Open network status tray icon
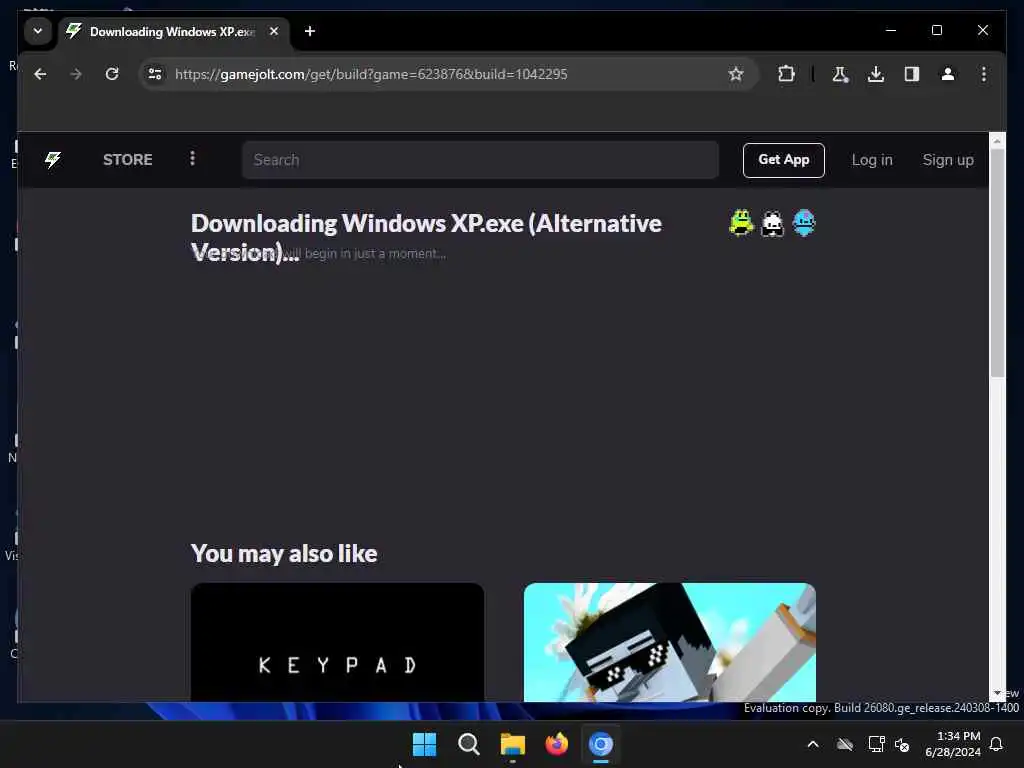This screenshot has width=1024, height=768. (876, 744)
